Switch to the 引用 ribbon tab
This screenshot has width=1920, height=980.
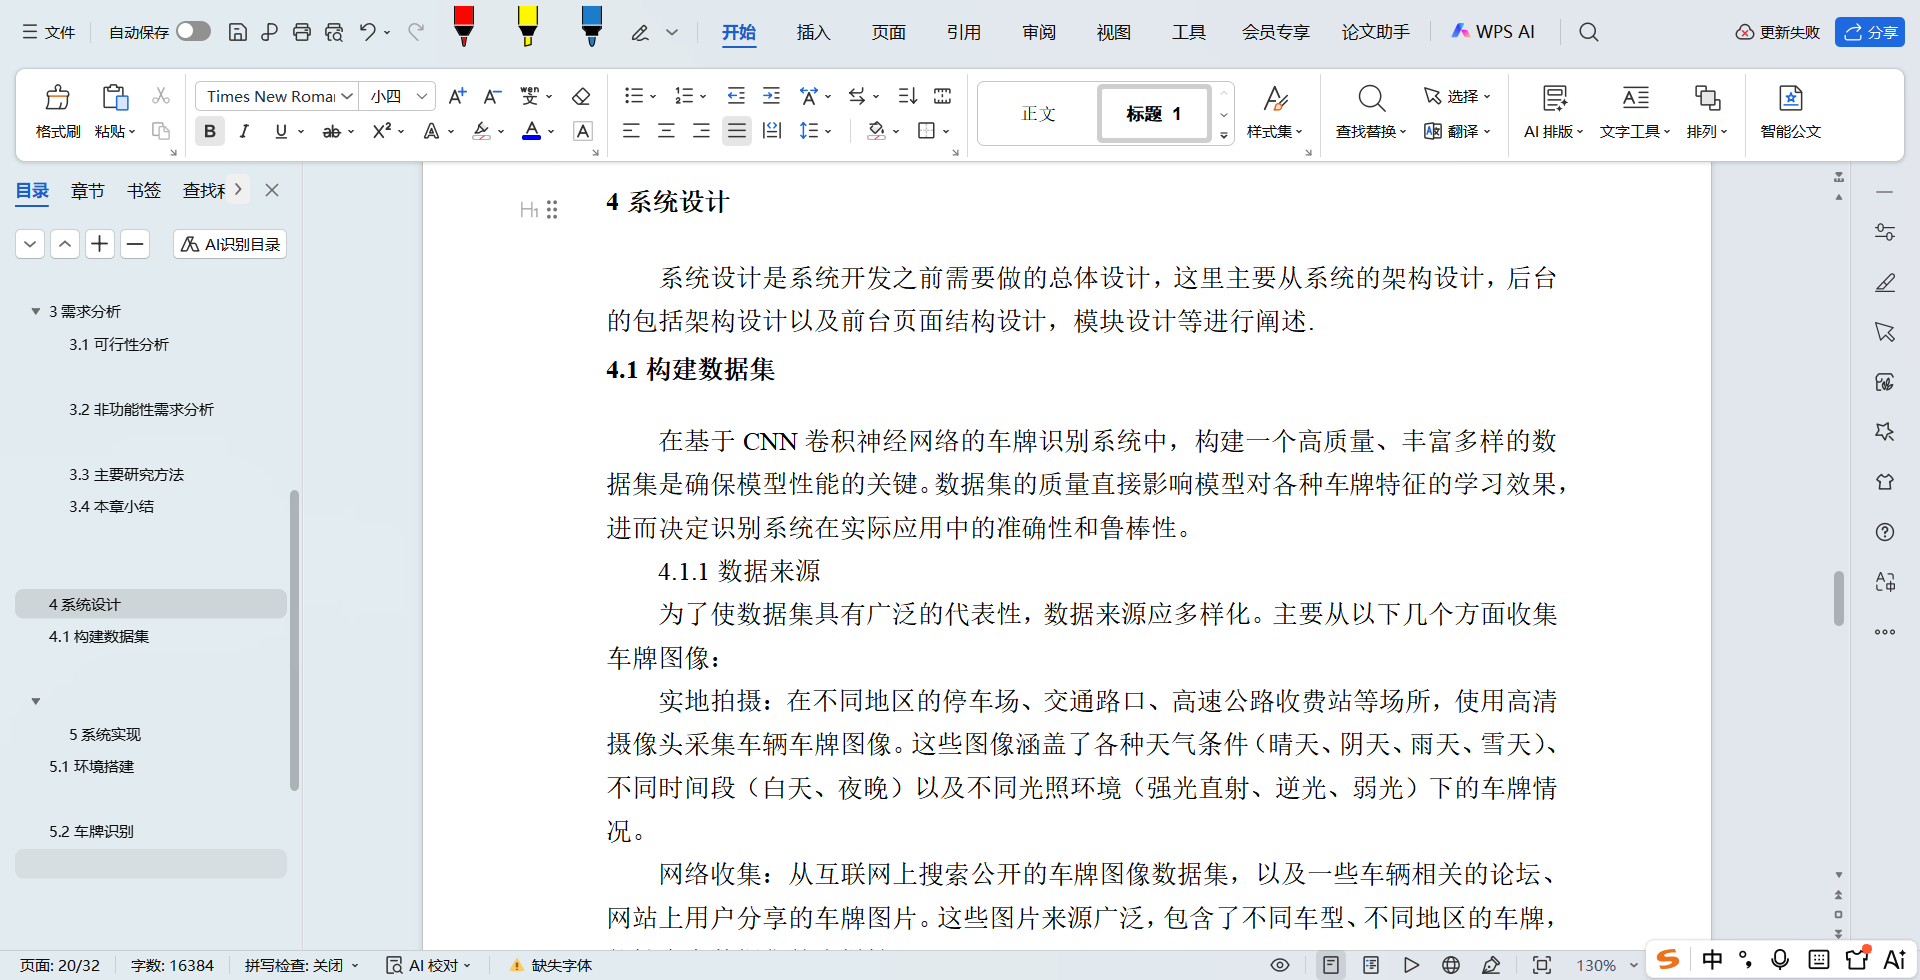pos(963,32)
